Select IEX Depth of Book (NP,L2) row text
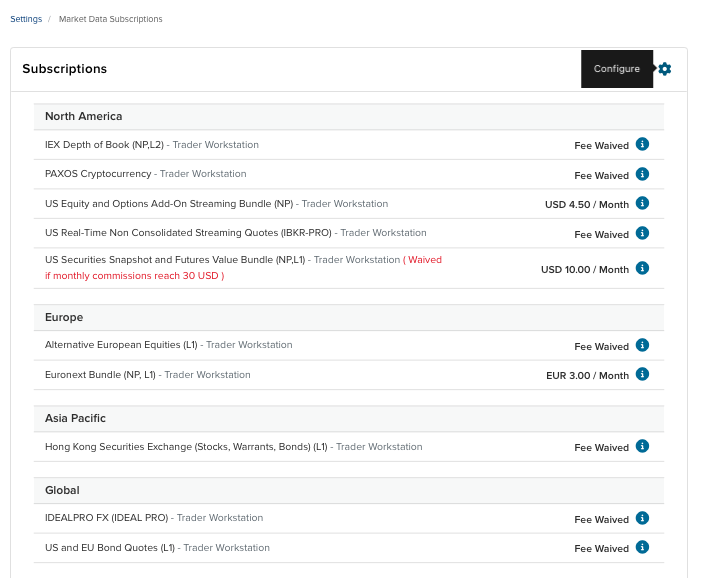 click(x=104, y=145)
